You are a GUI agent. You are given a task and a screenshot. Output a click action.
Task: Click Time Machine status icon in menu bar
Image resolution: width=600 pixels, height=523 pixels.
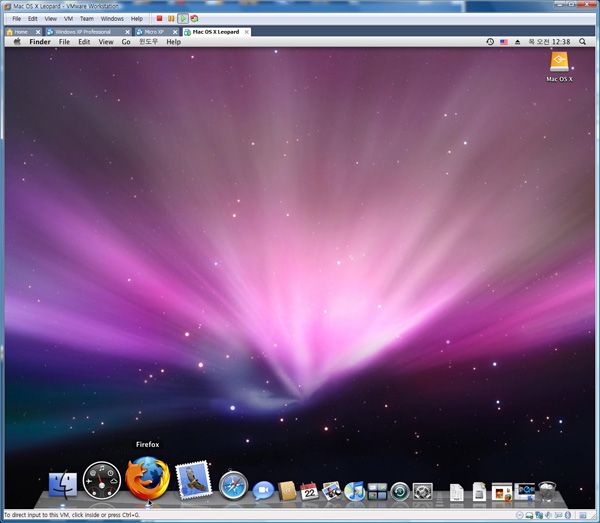(490, 42)
